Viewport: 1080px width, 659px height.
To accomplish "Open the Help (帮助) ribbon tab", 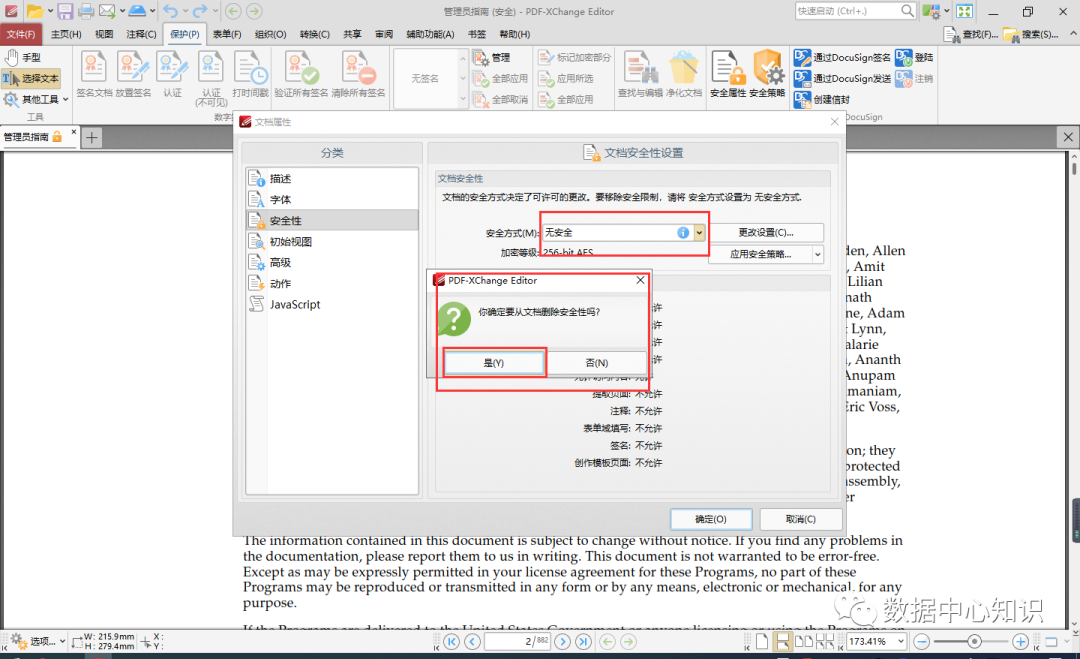I will [x=515, y=34].
